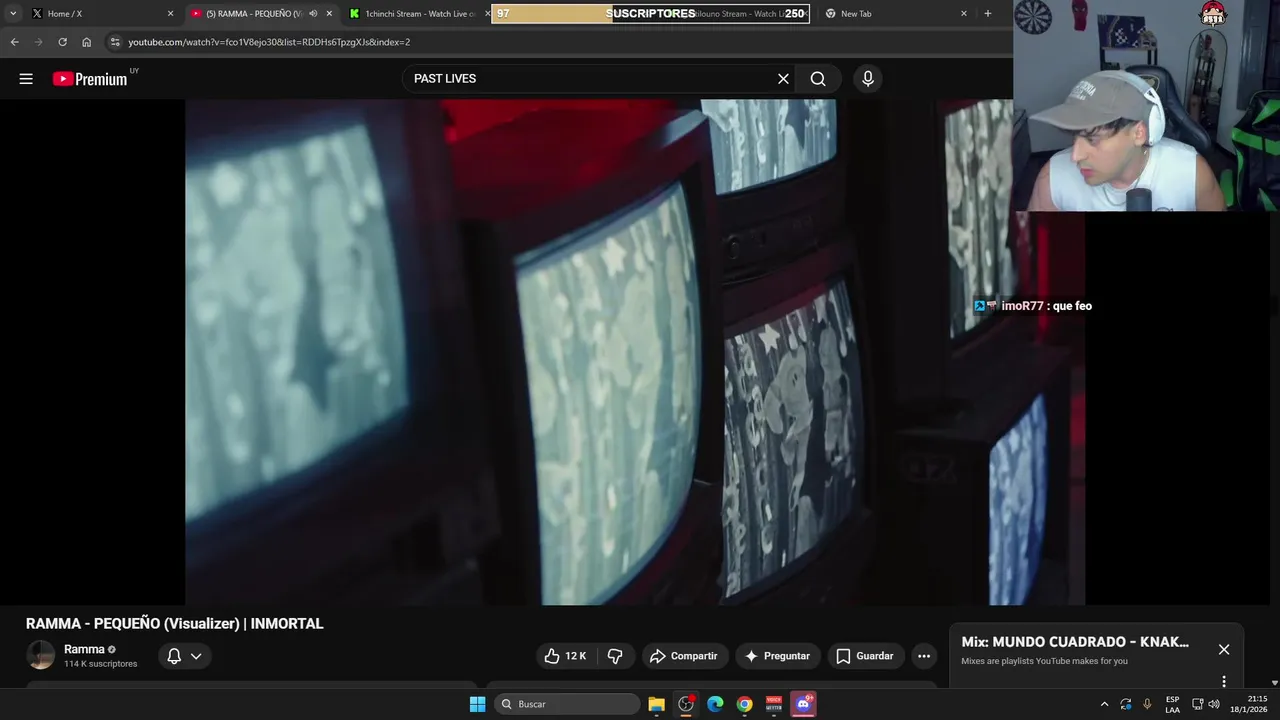This screenshot has height=720, width=1280.
Task: Open more actions three-dot menu
Action: [924, 656]
